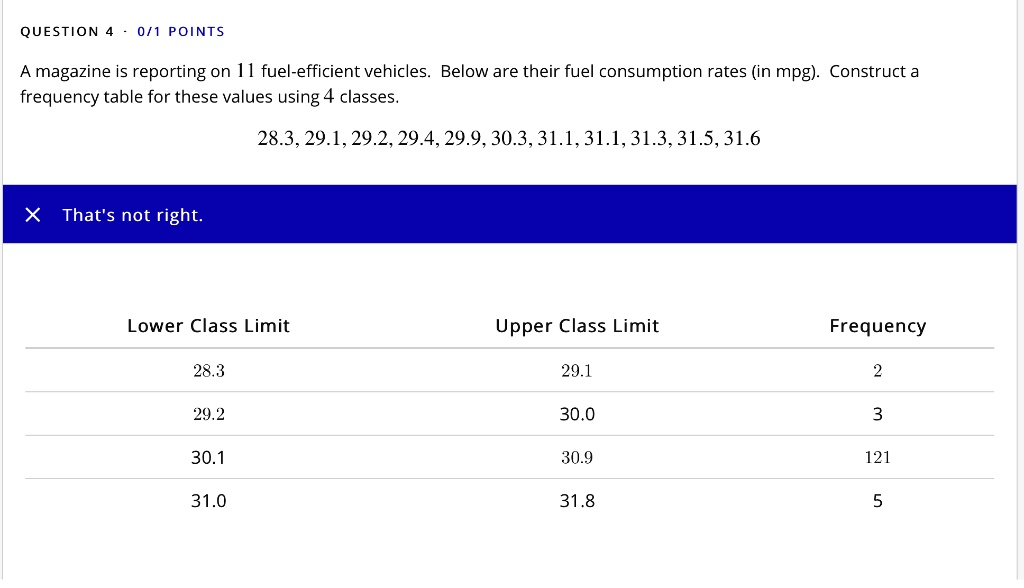1024x588 pixels.
Task: Click the list of mpg data values
Action: [x=509, y=140]
